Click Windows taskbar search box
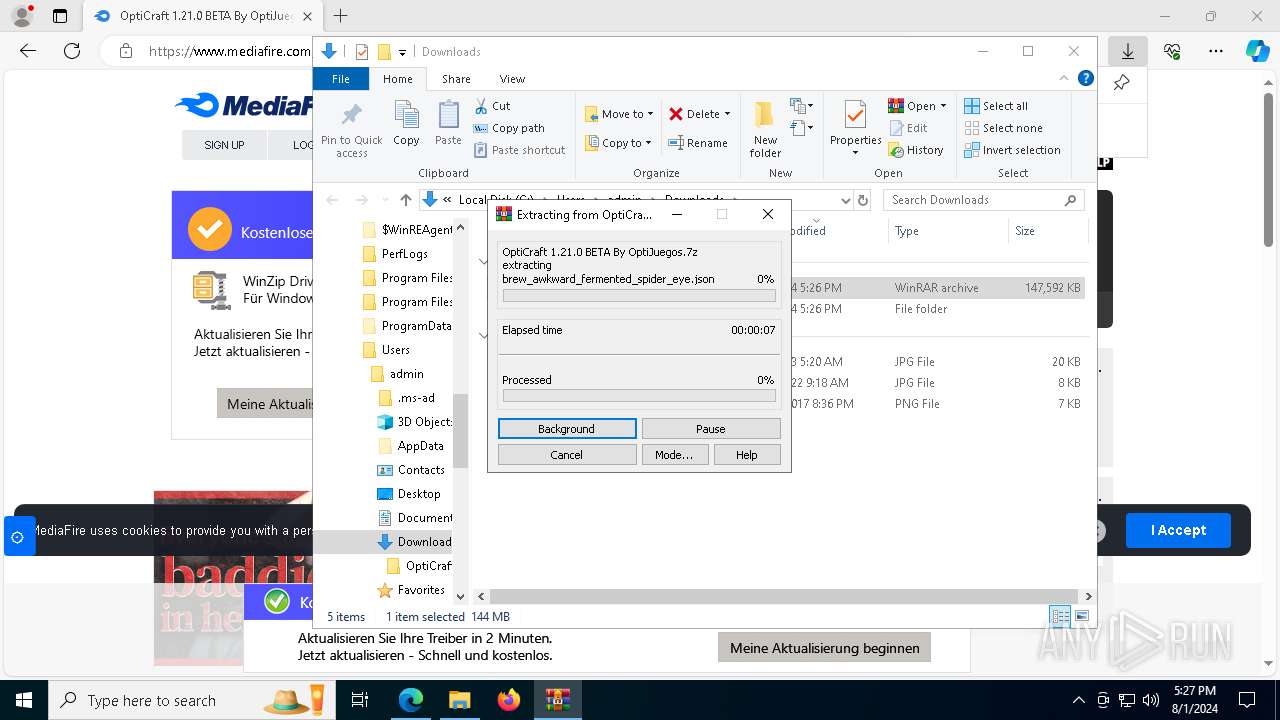Image resolution: width=1280 pixels, height=720 pixels. 192,700
